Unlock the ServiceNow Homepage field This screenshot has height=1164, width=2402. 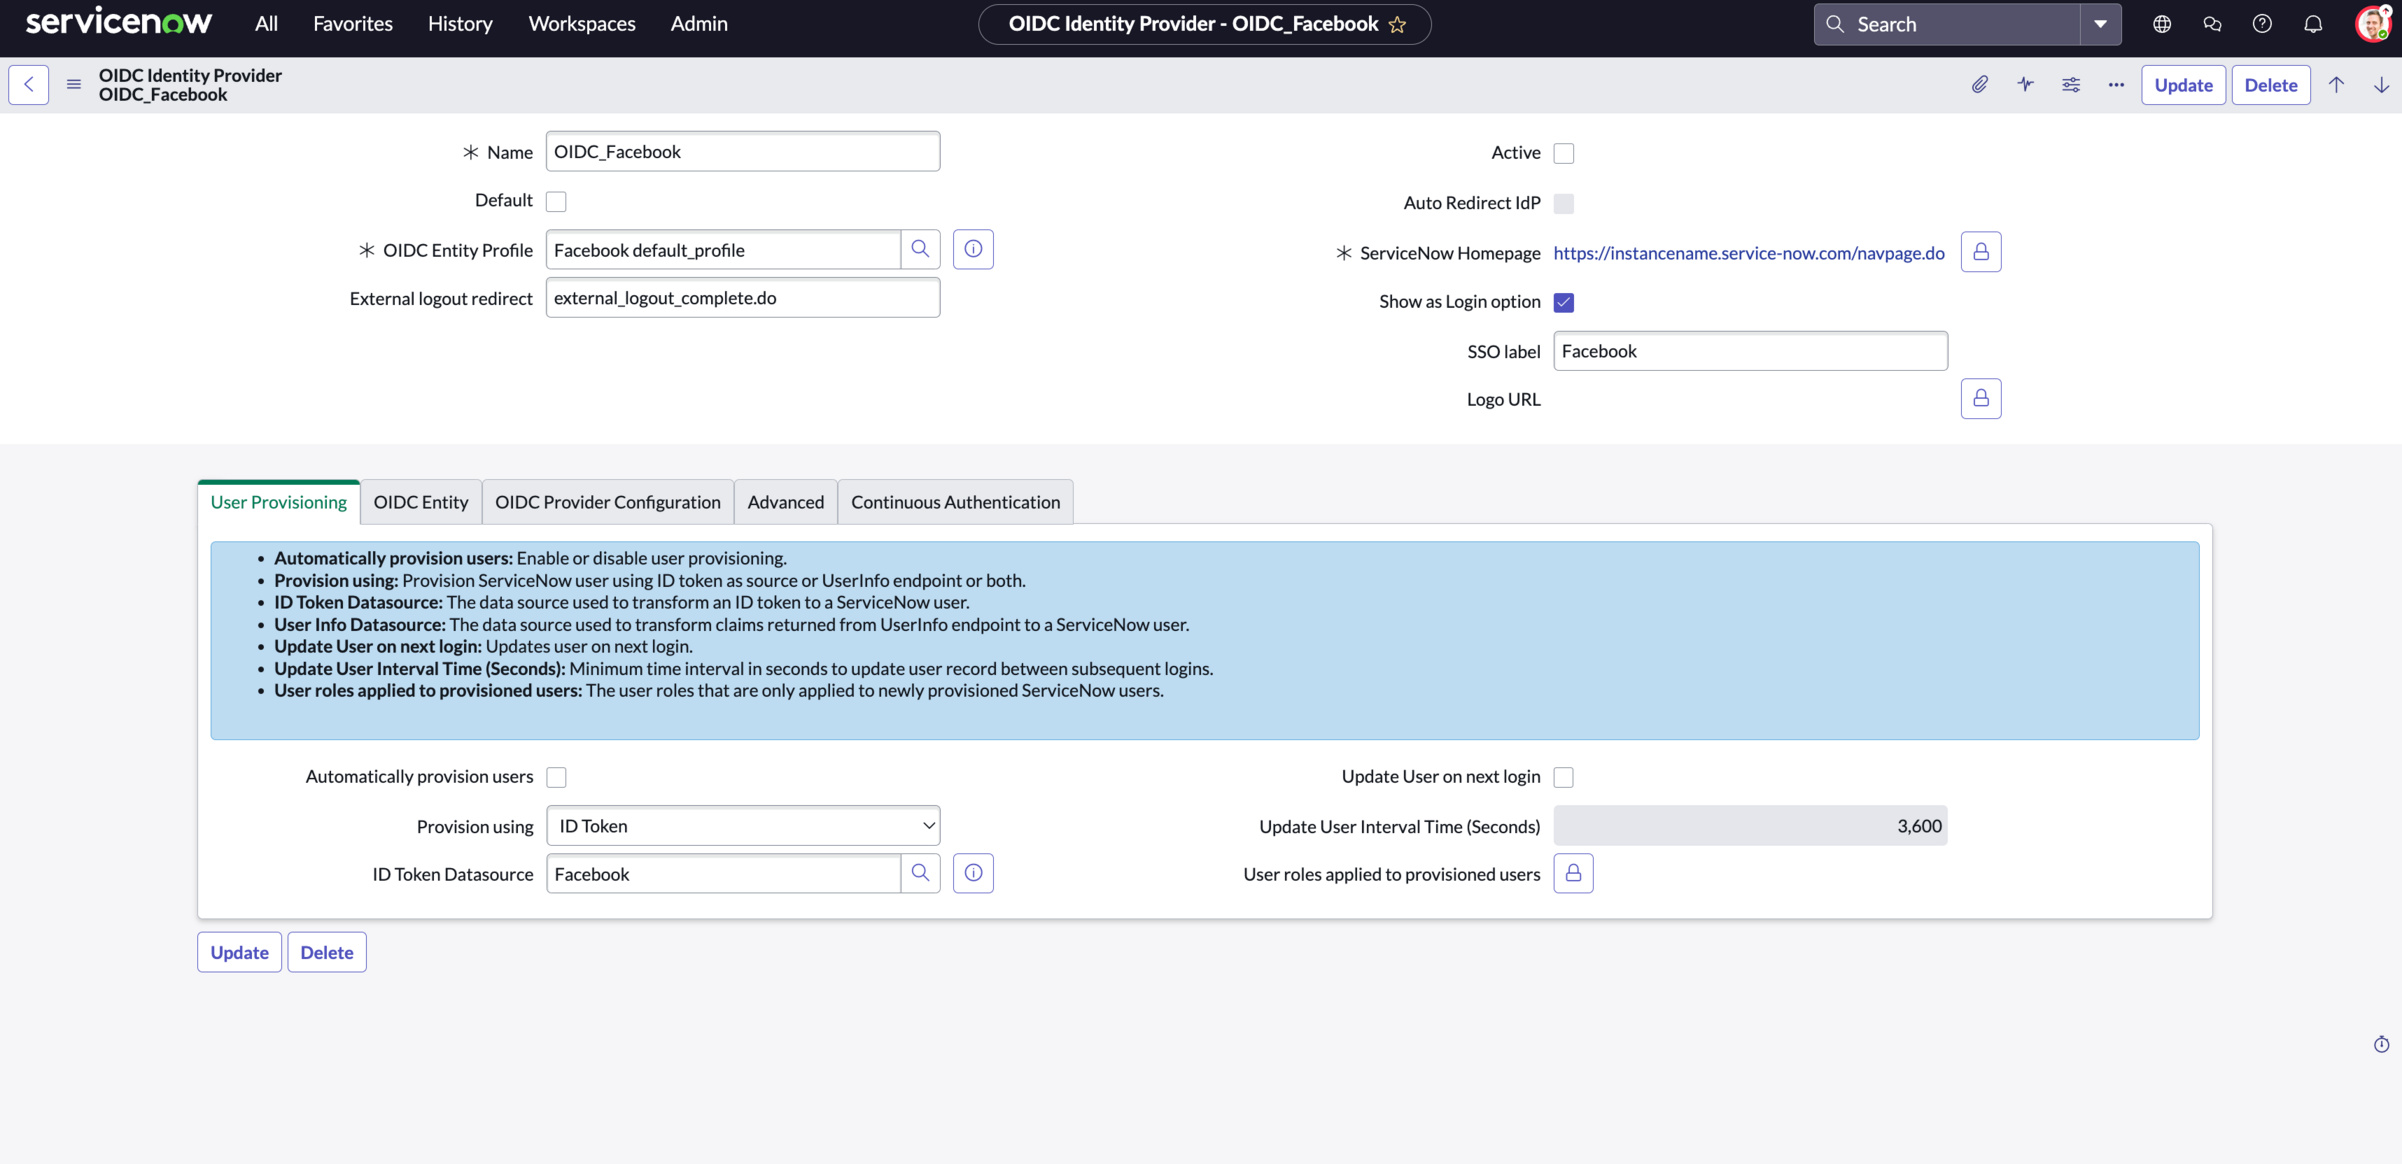point(1981,252)
